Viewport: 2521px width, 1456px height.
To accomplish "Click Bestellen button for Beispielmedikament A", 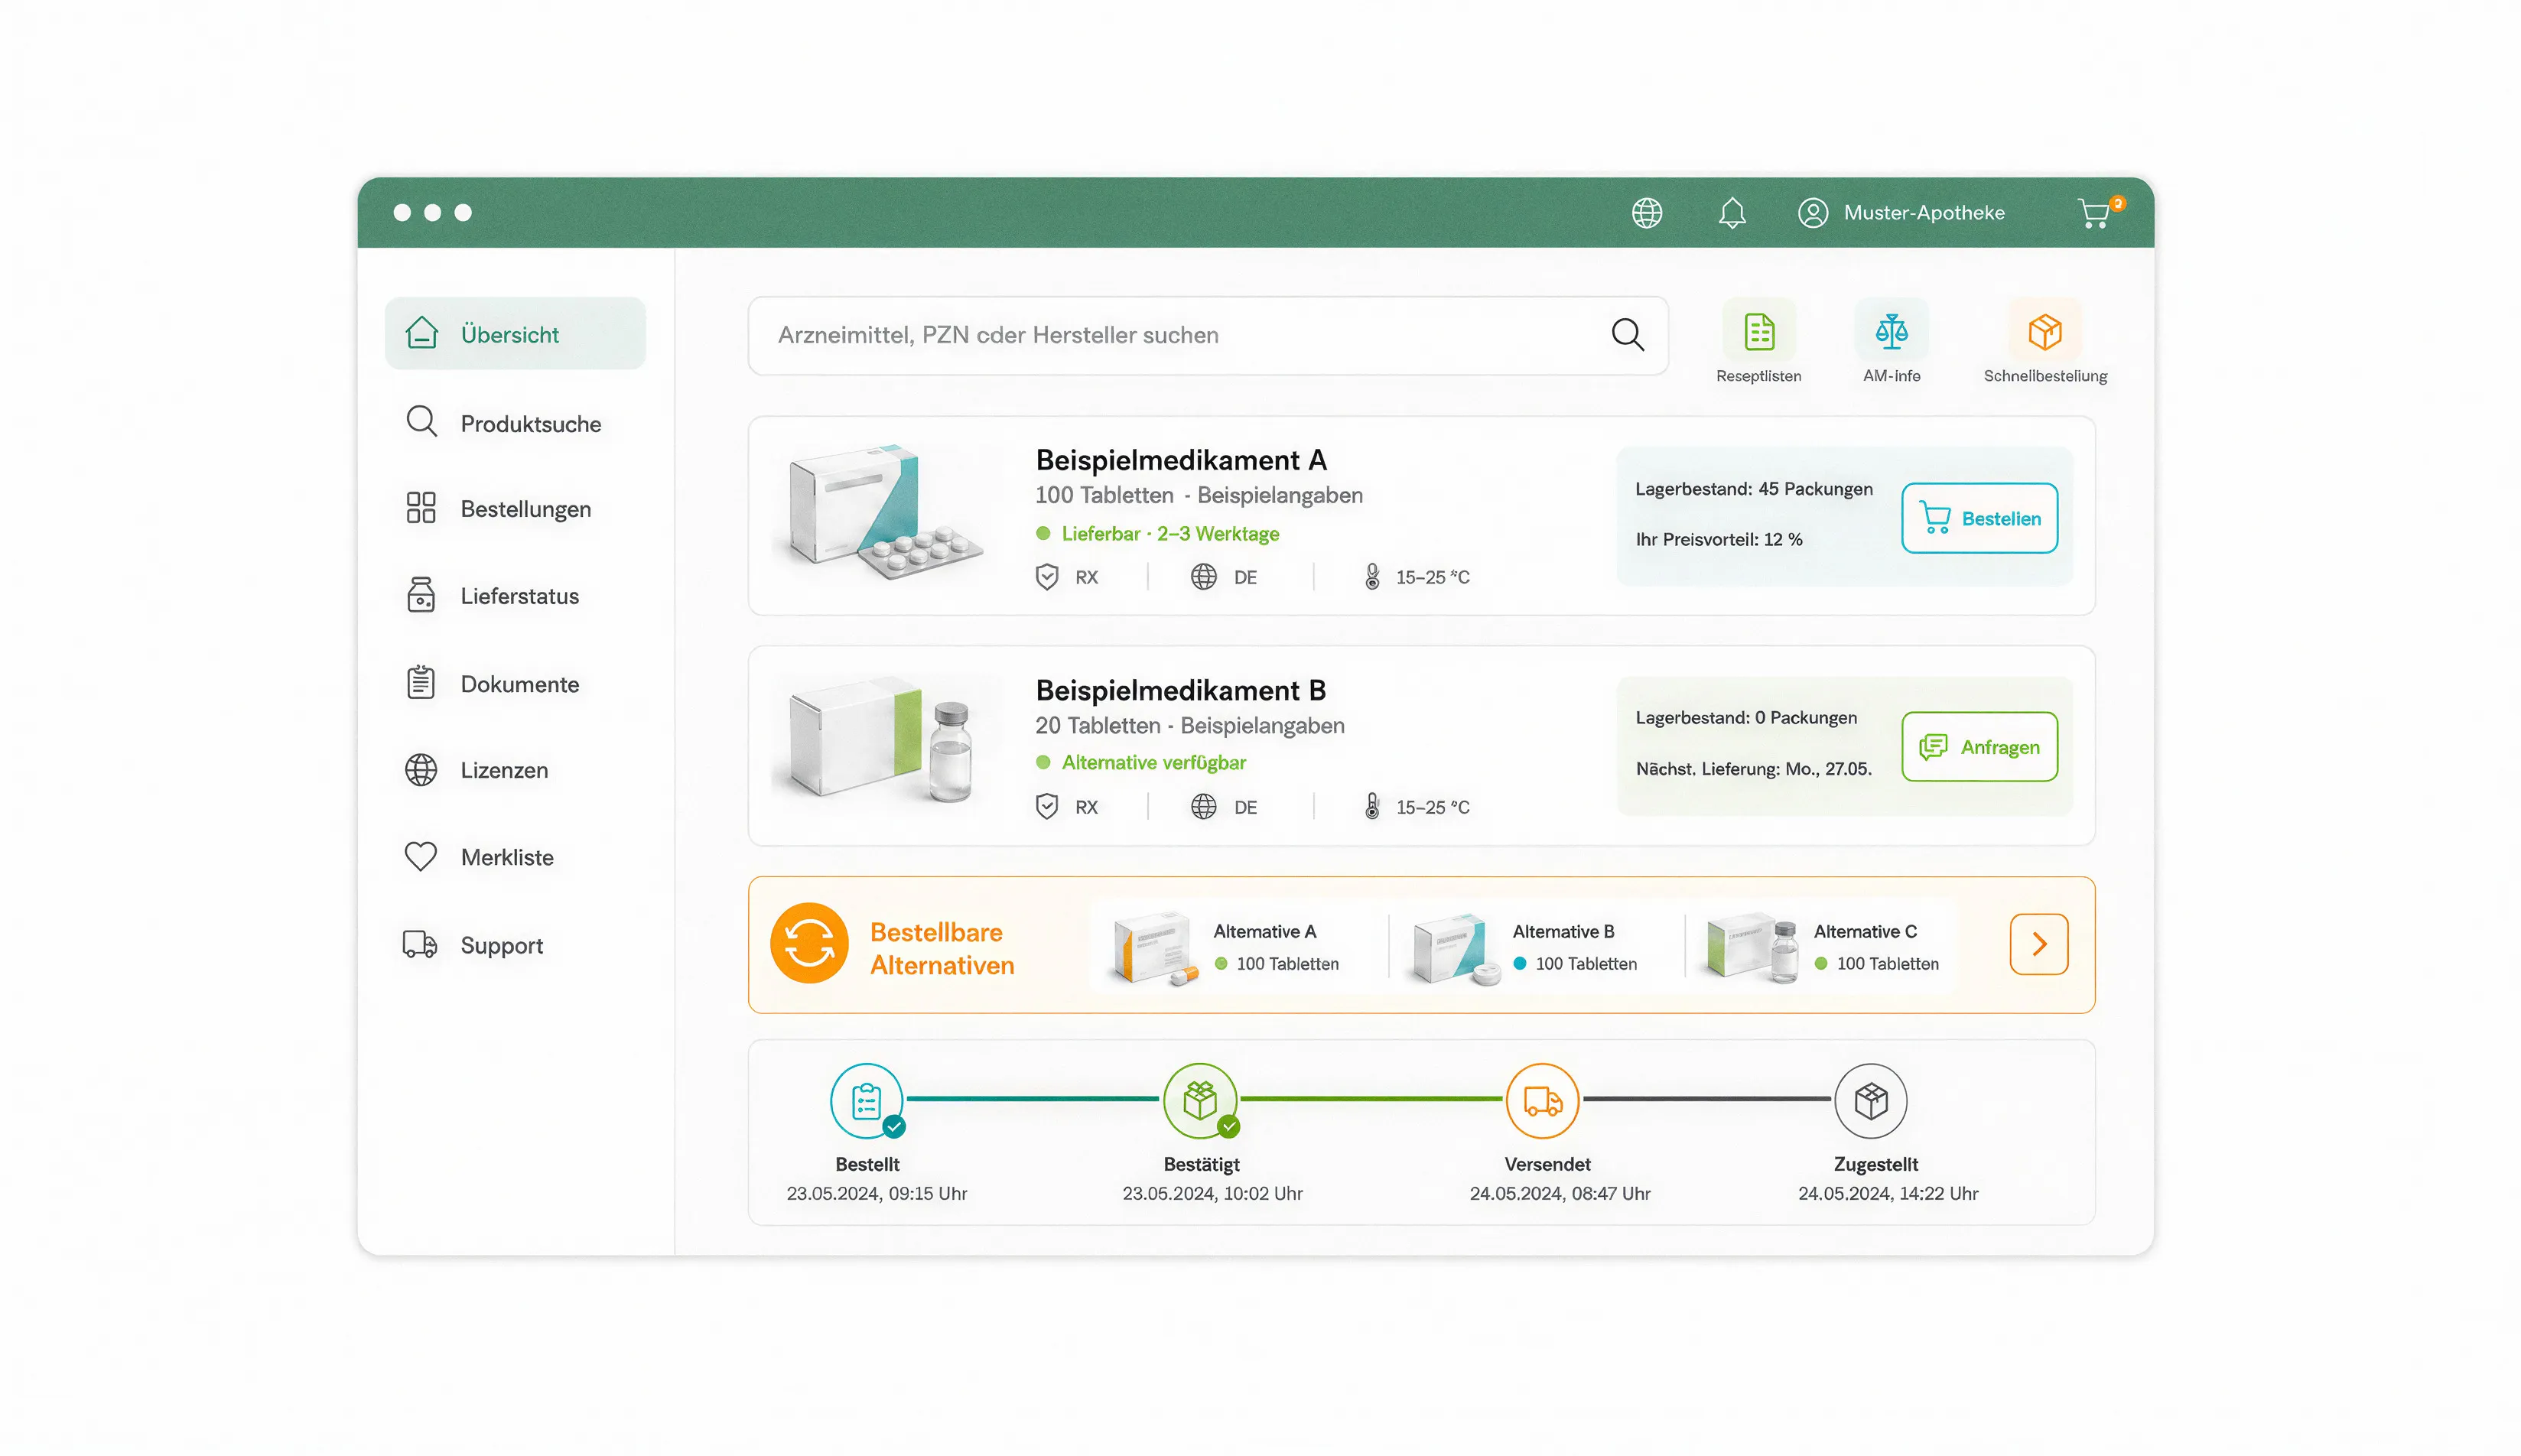I will pyautogui.click(x=1979, y=518).
